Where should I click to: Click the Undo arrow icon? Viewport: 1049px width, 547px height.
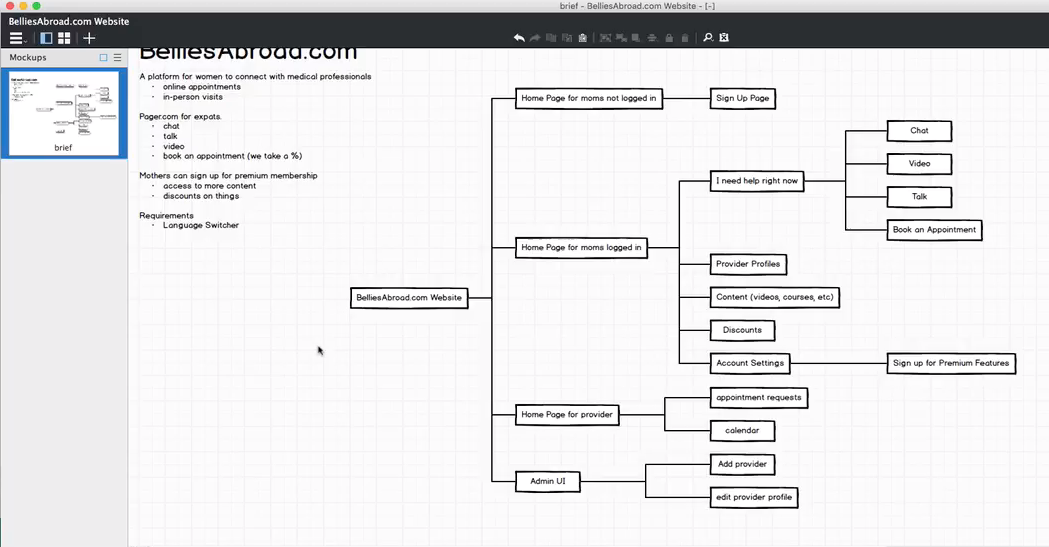tap(519, 37)
